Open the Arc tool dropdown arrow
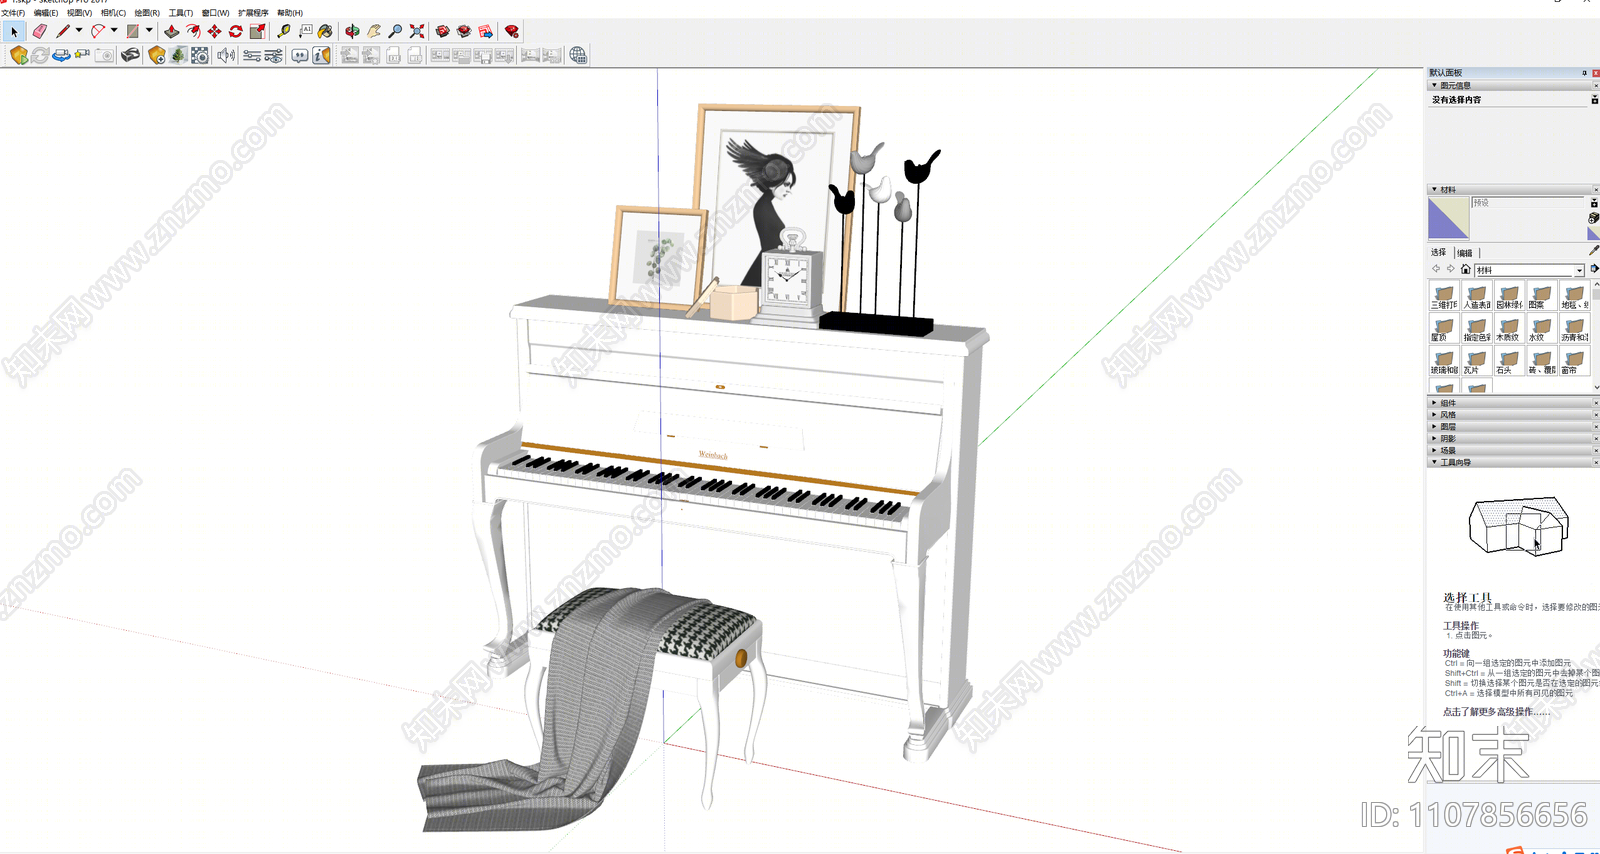 (114, 31)
